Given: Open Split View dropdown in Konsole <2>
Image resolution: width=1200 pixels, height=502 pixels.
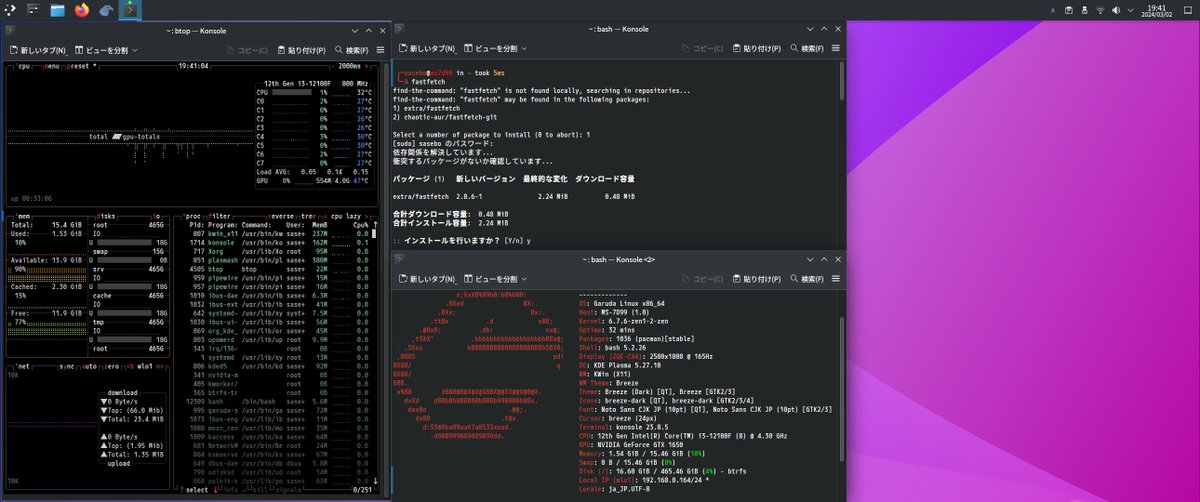Looking at the screenshot, I should (x=524, y=277).
